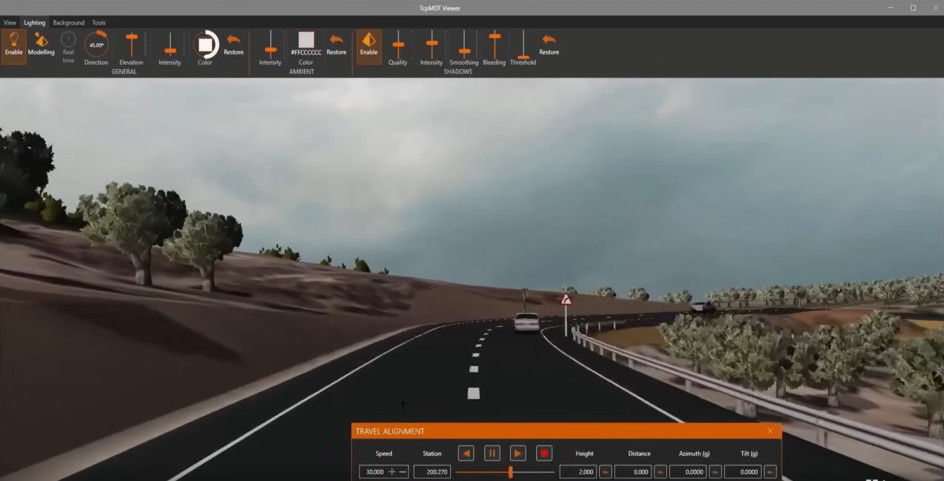Click the Station field showing 200.270

coord(432,472)
